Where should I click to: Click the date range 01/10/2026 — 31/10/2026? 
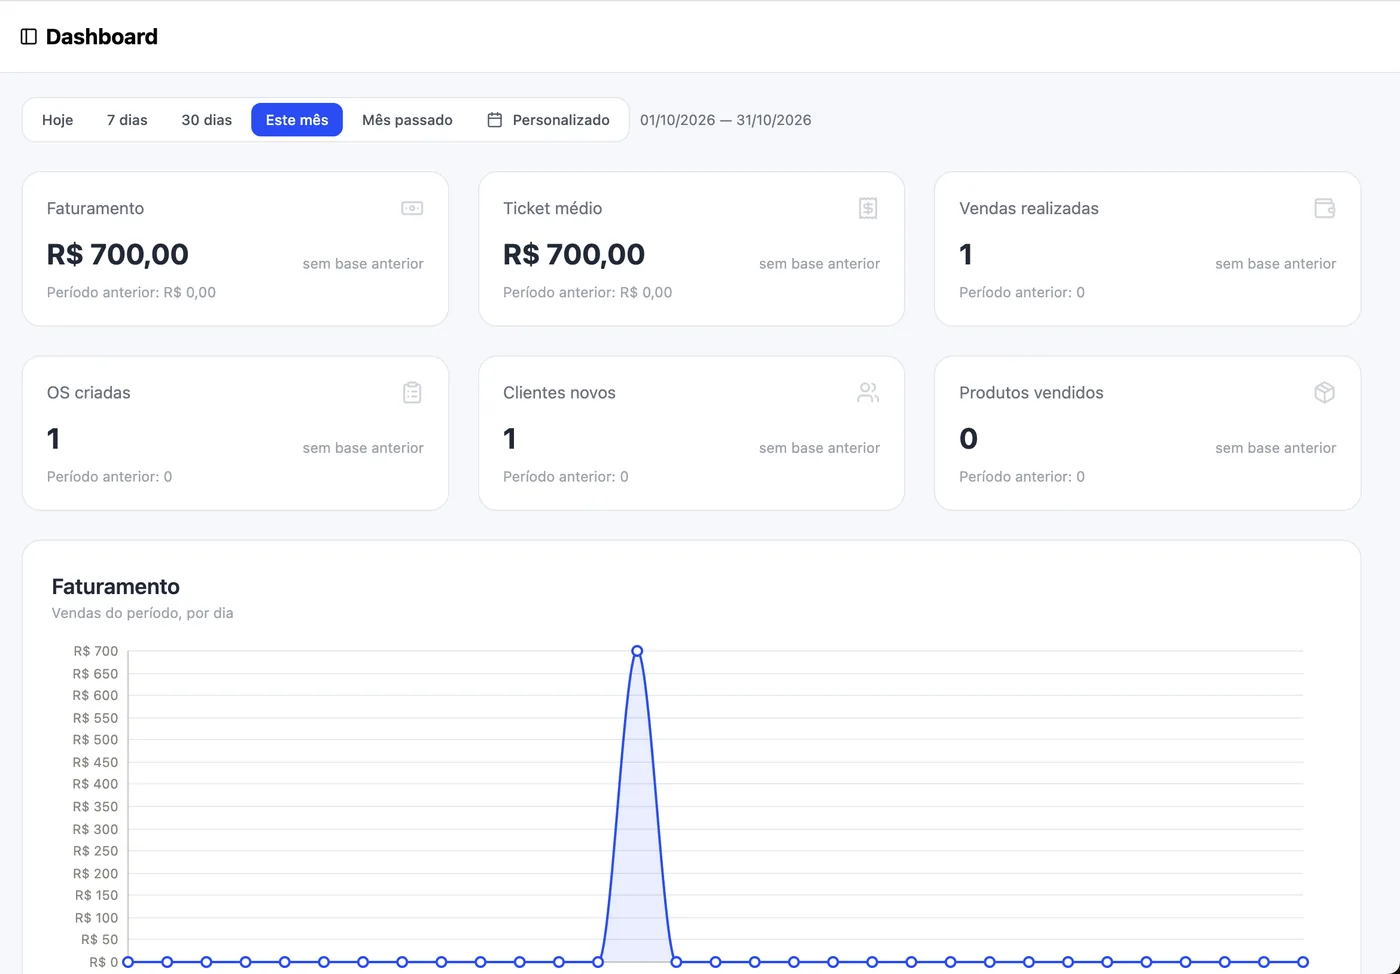click(726, 120)
